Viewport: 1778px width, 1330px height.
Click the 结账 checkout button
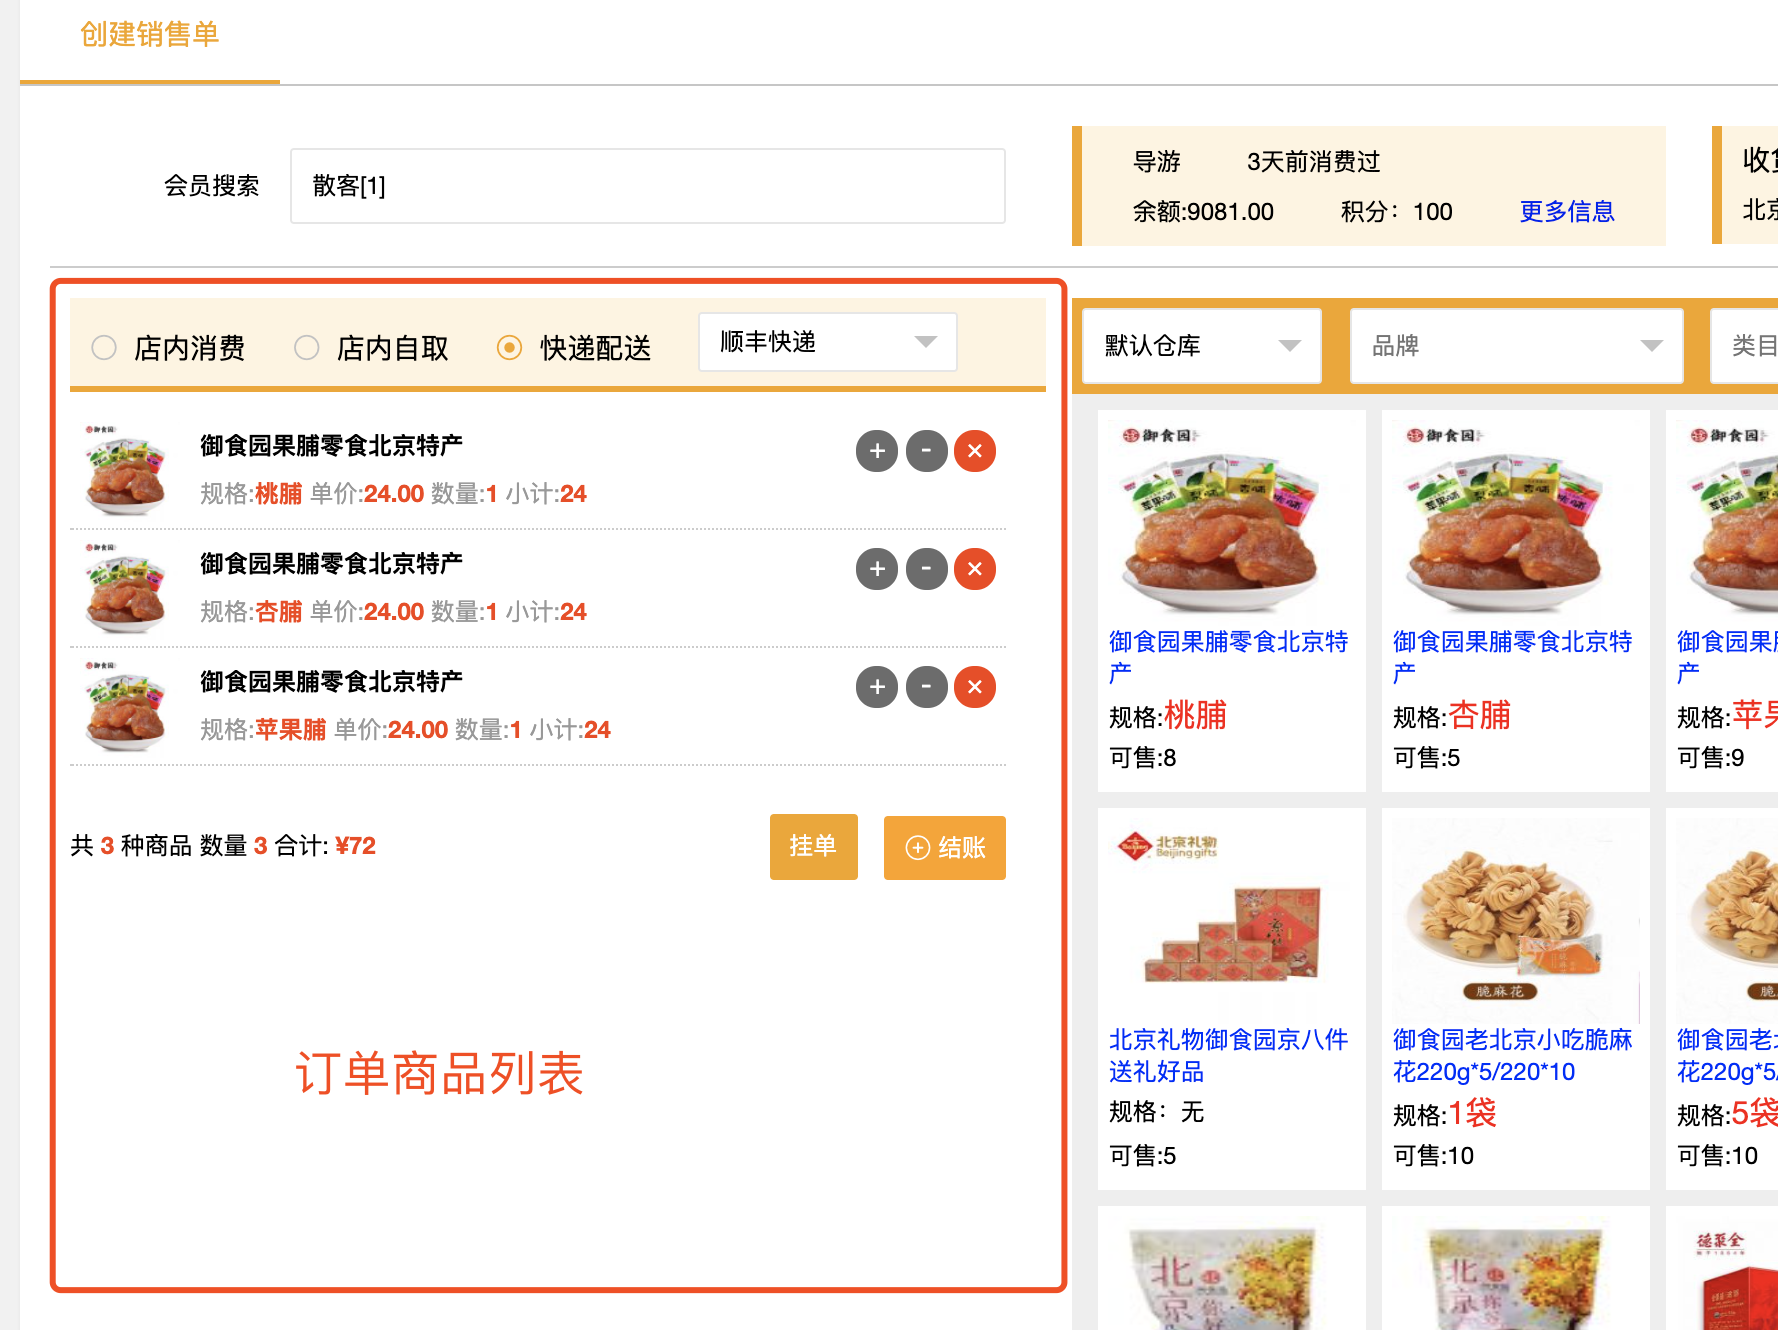945,848
